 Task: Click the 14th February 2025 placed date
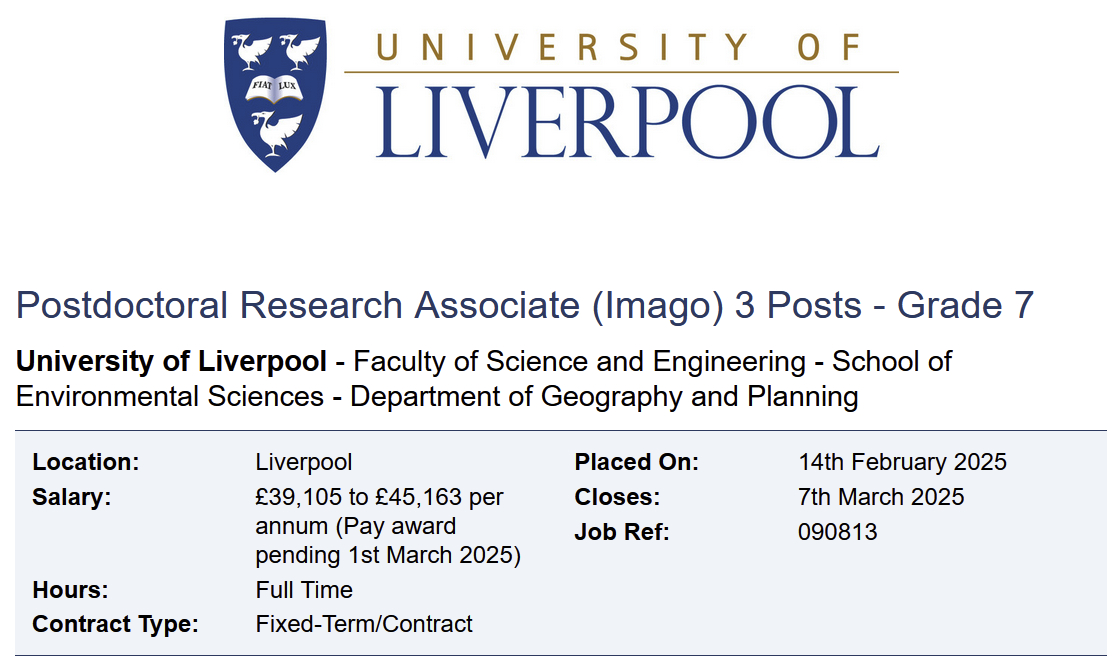pos(902,462)
